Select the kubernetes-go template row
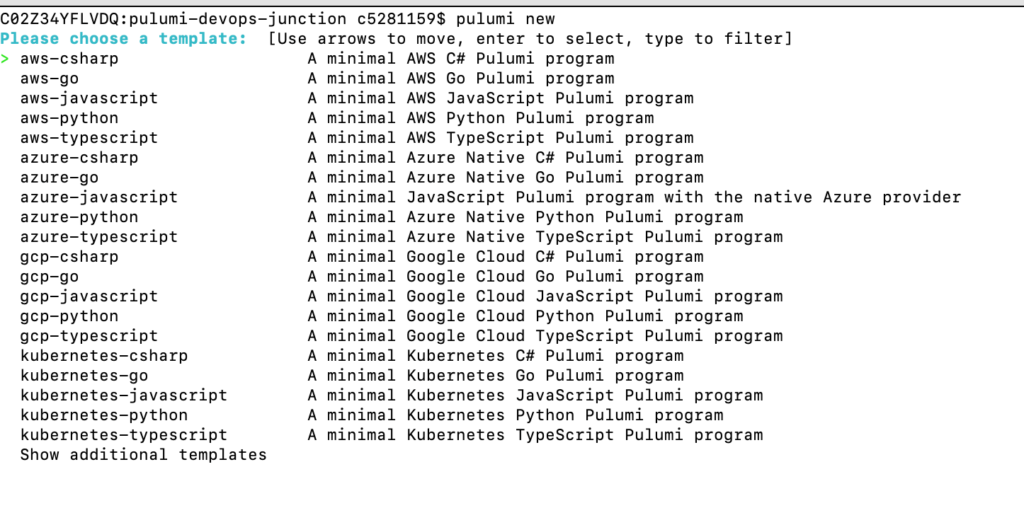This screenshot has height=508, width=1024. [x=351, y=376]
